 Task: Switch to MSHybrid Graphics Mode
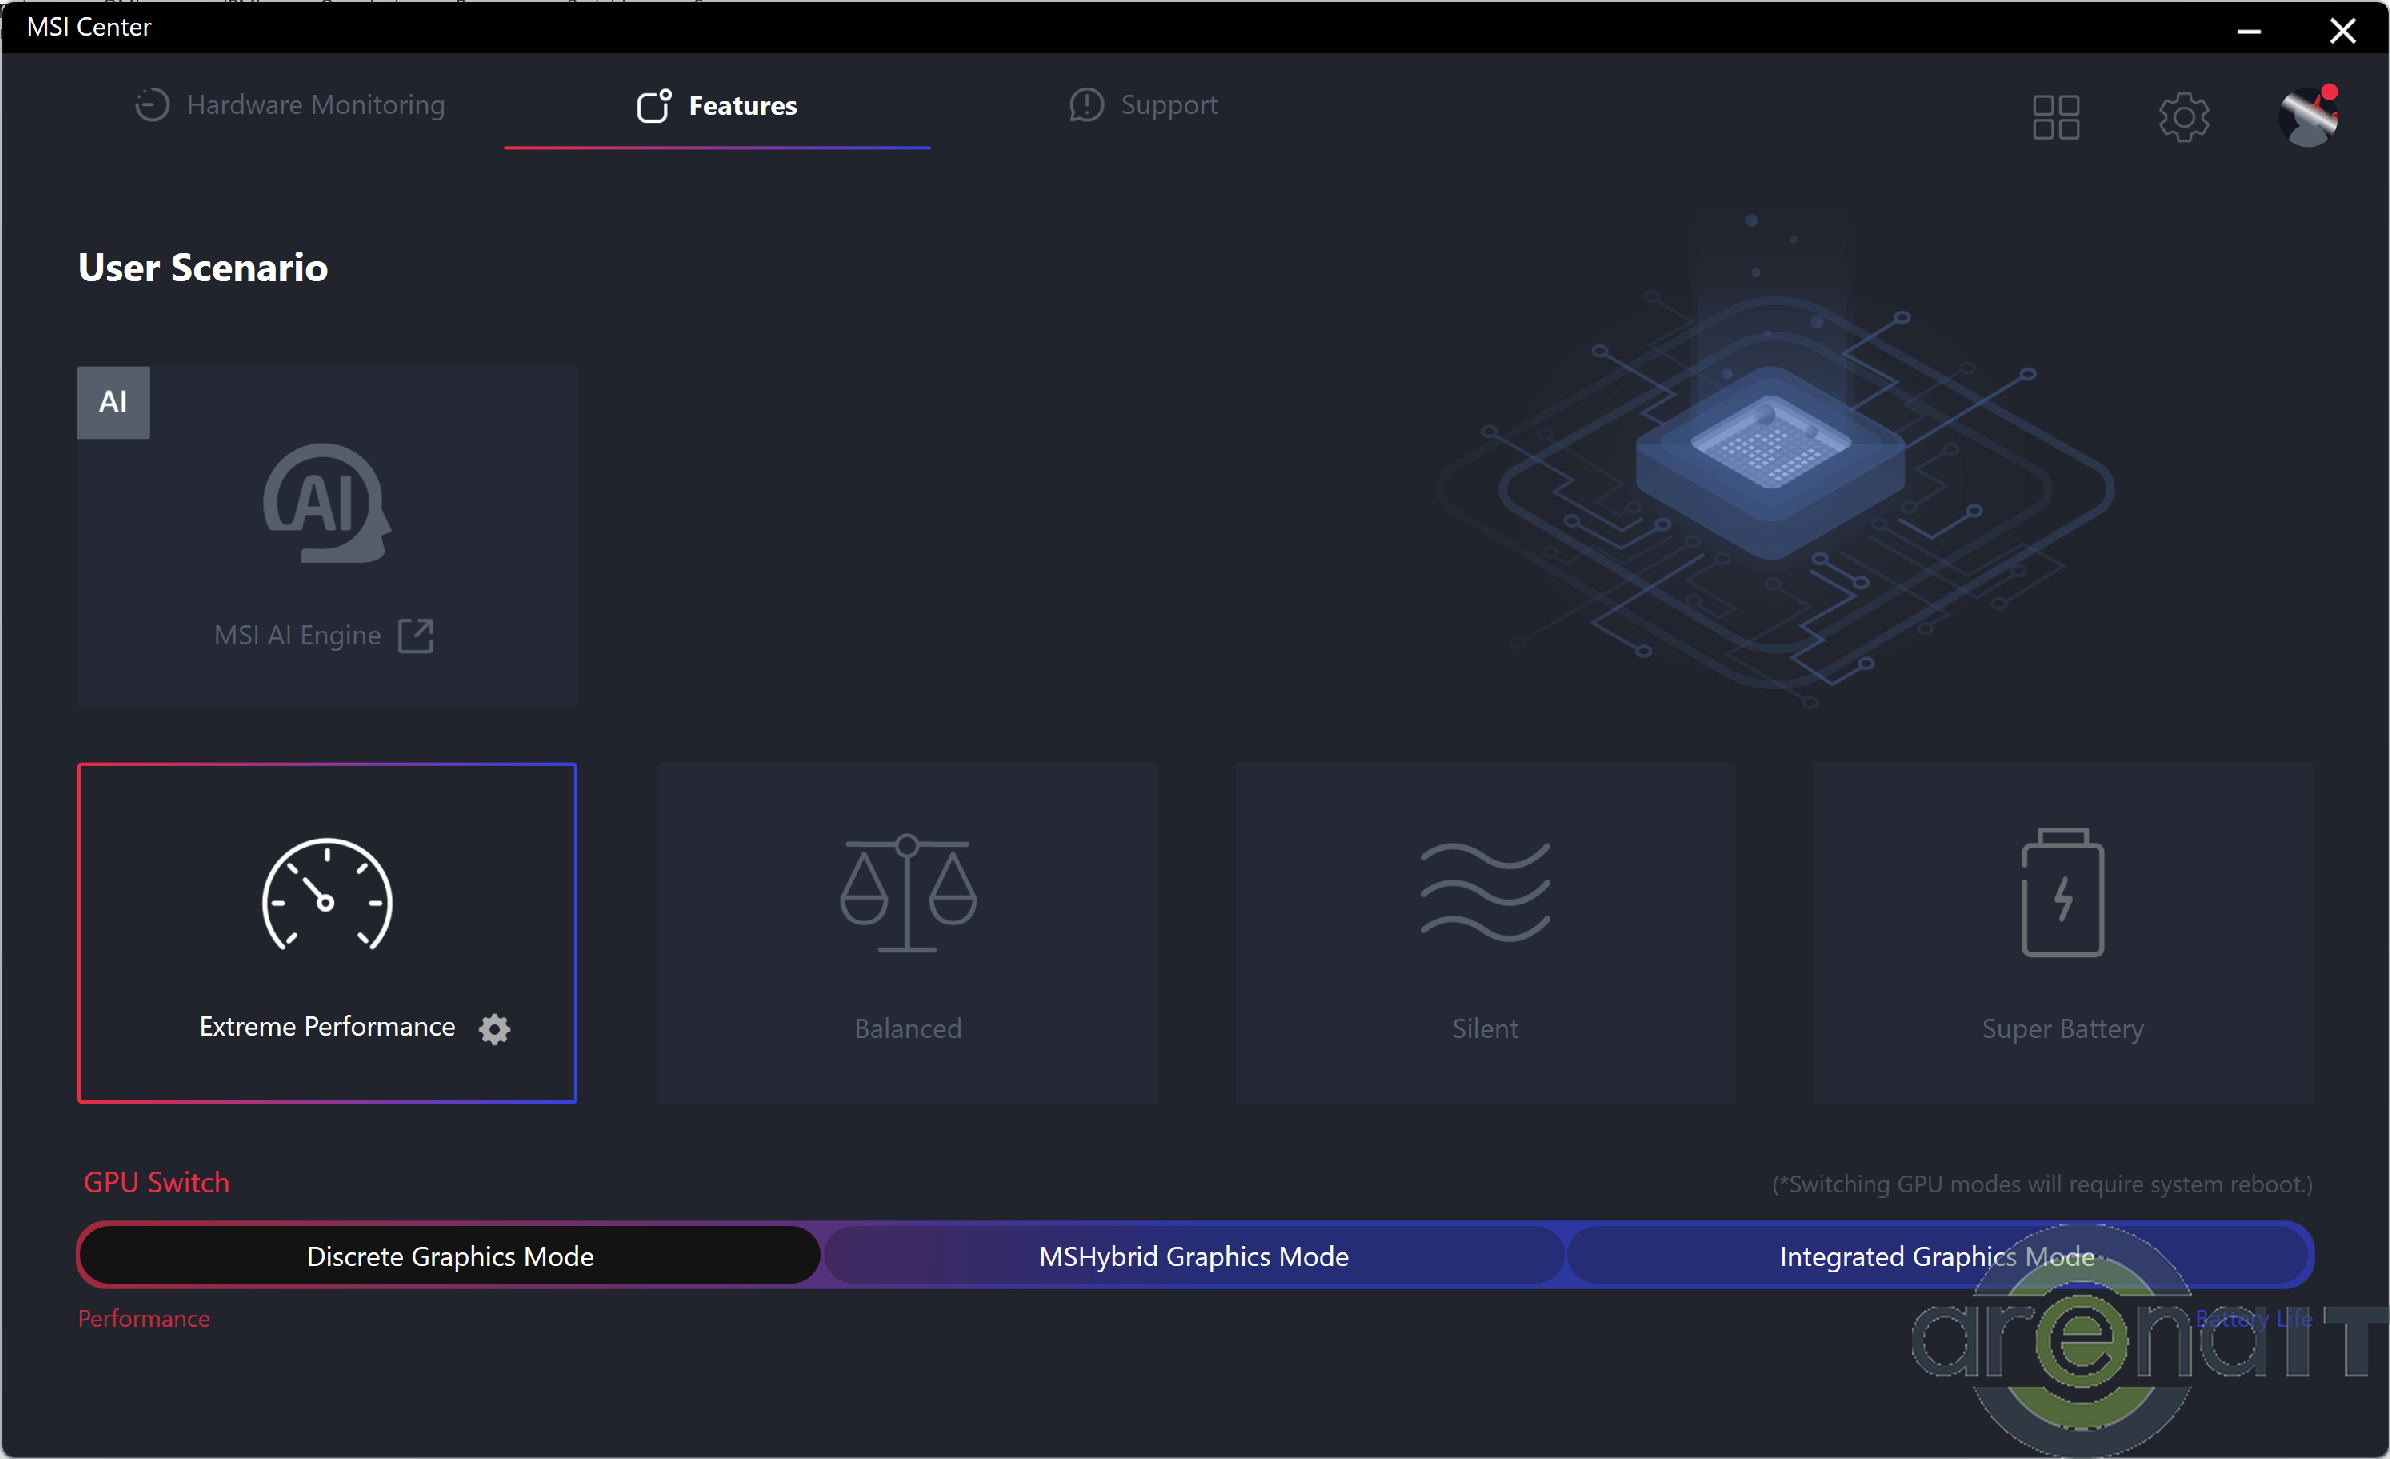1193,1256
